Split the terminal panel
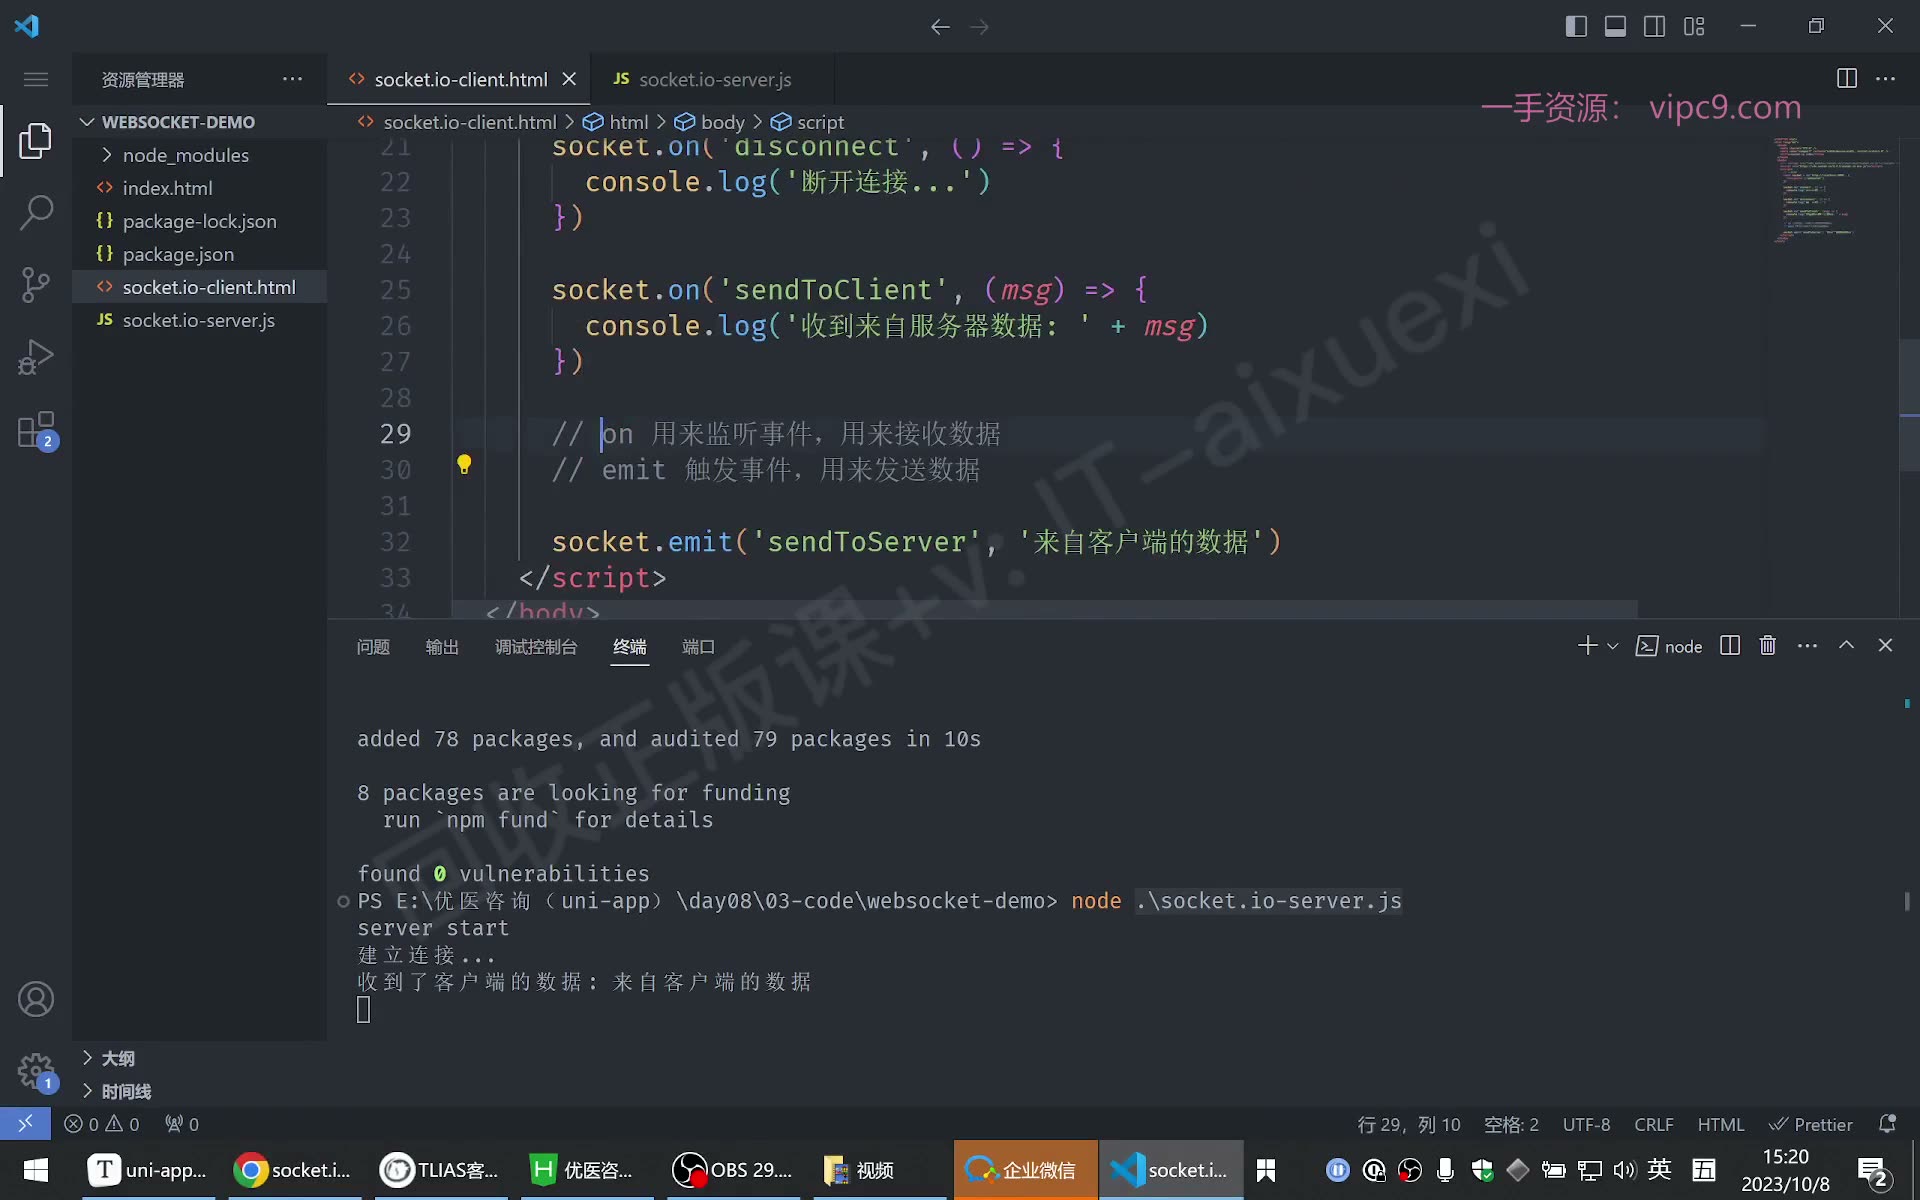The height and width of the screenshot is (1200, 1920). coord(1730,646)
